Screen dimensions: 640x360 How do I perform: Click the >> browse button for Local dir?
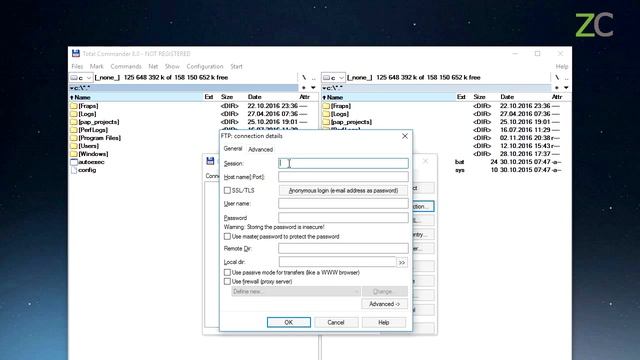pyautogui.click(x=402, y=262)
